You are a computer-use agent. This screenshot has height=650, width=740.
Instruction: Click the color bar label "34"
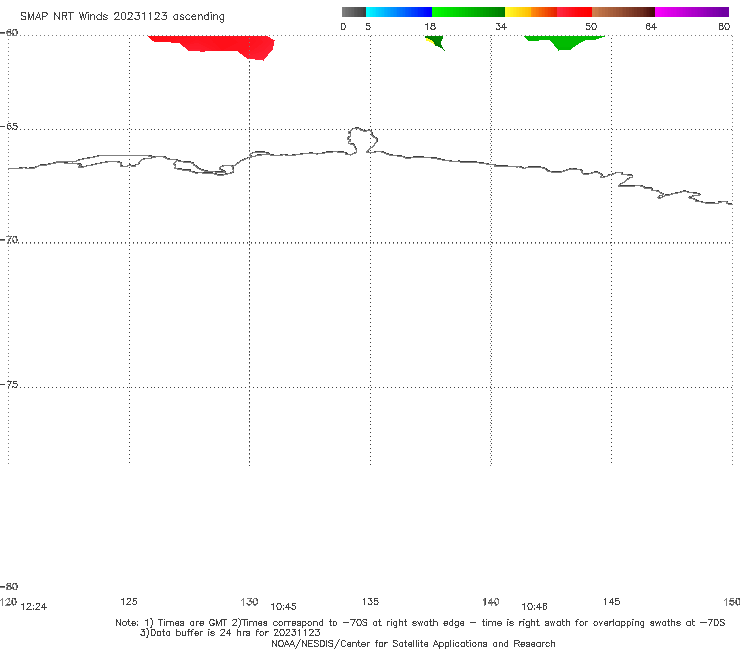[501, 27]
